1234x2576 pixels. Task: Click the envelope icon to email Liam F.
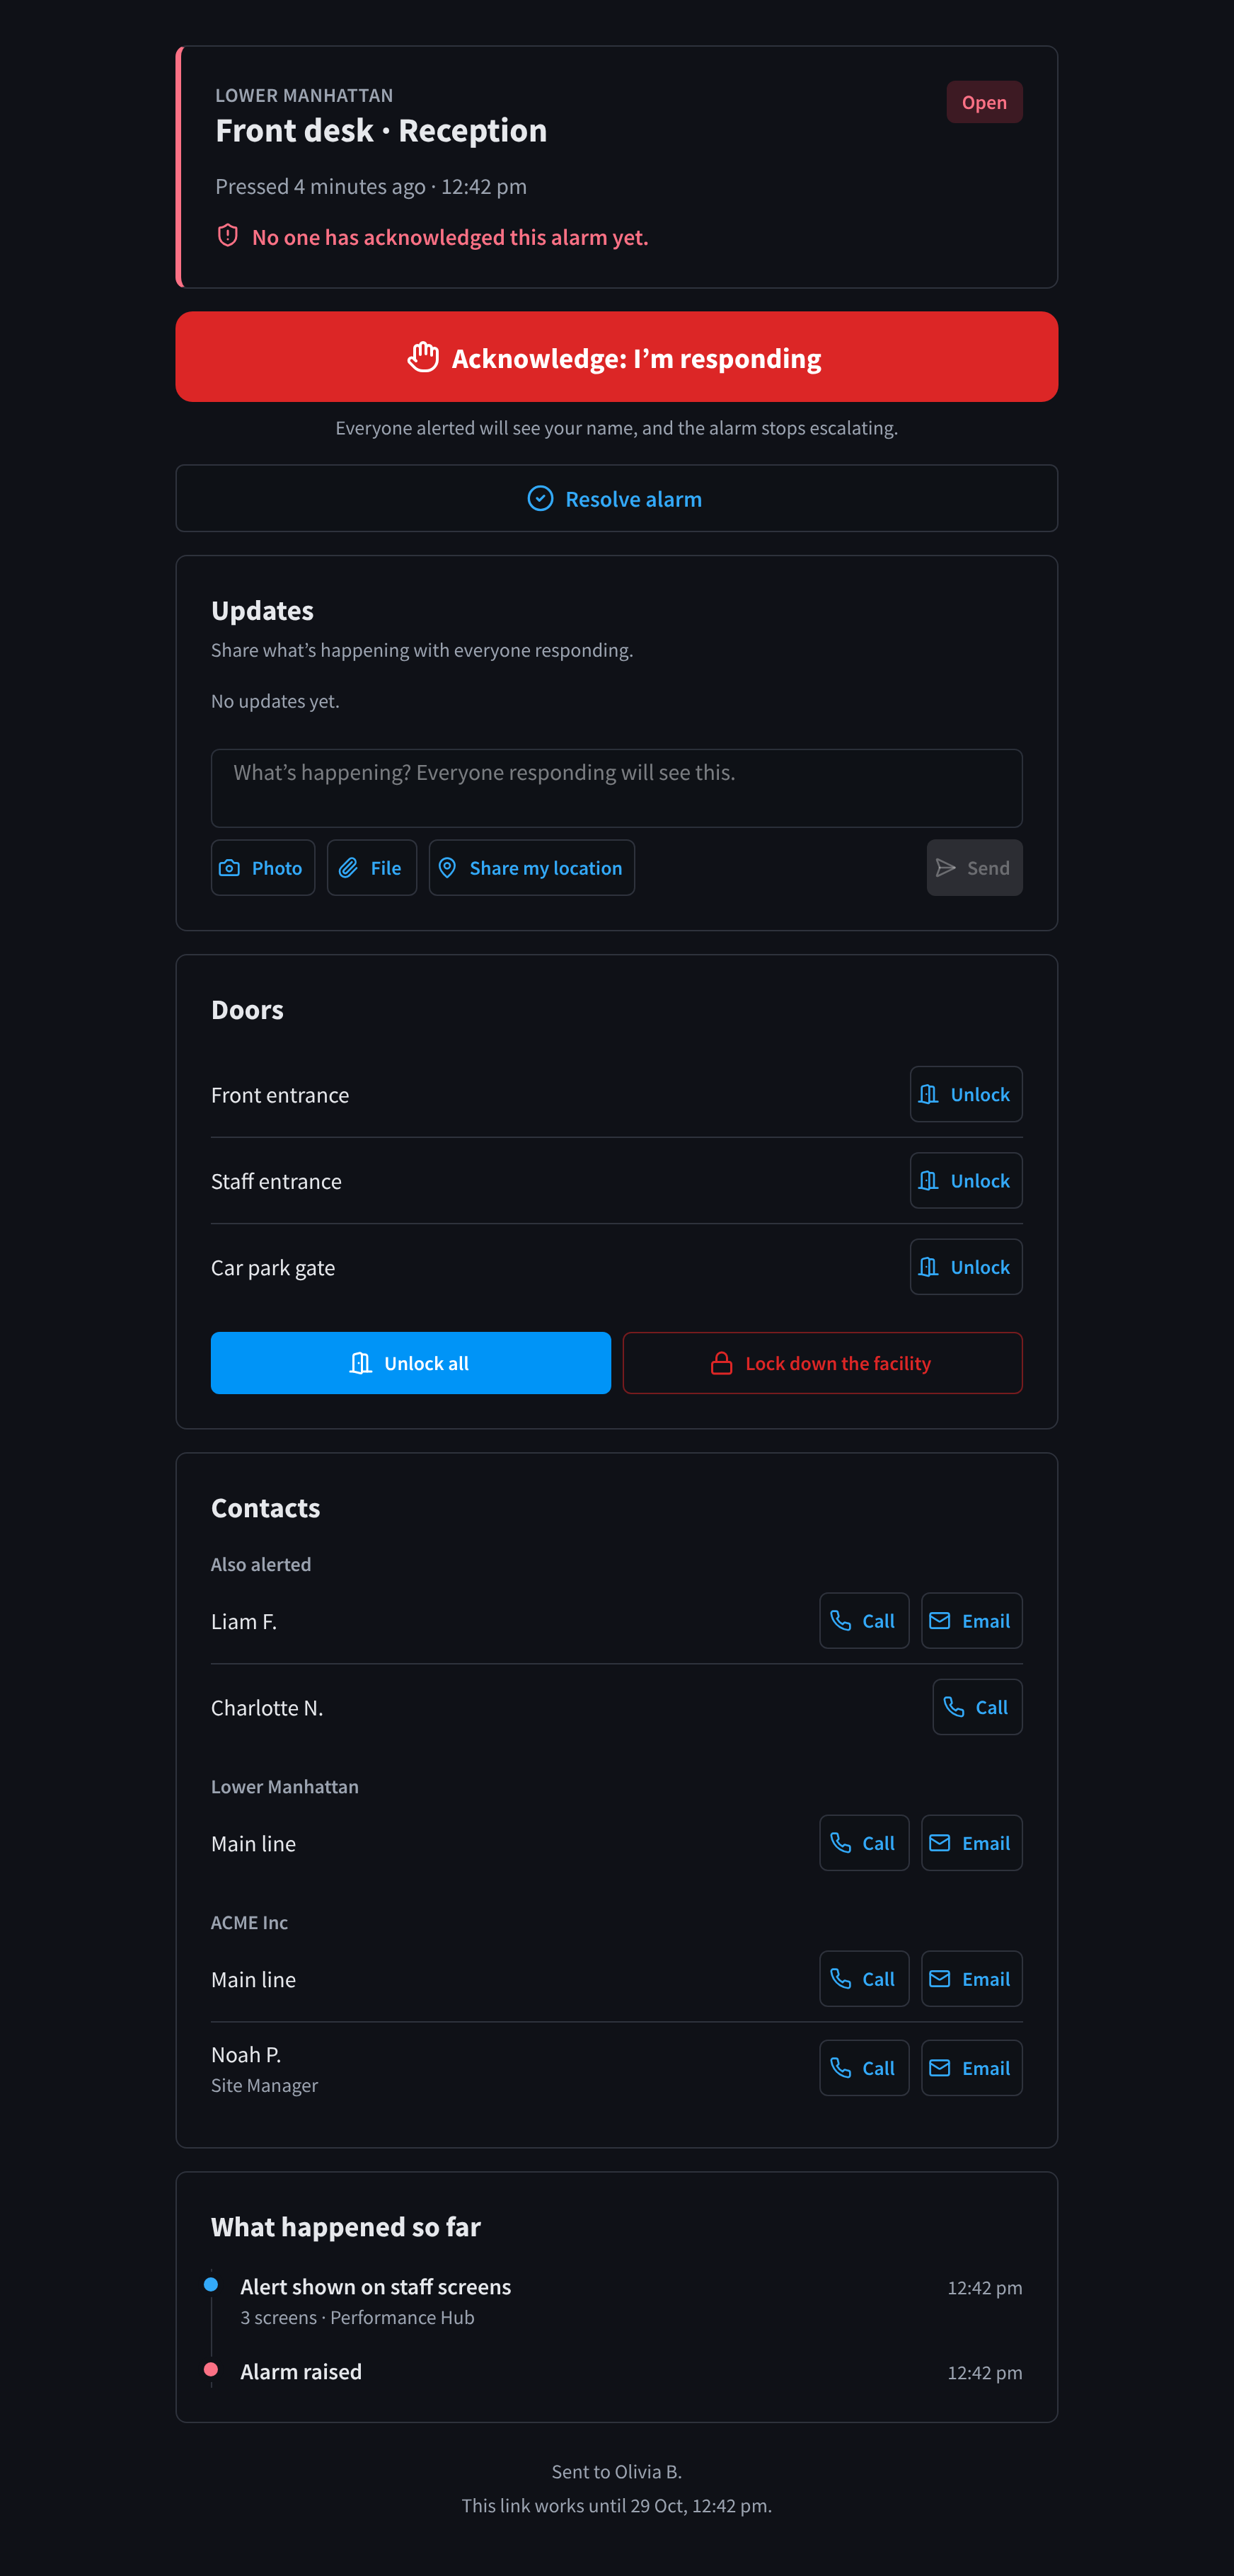coord(939,1620)
